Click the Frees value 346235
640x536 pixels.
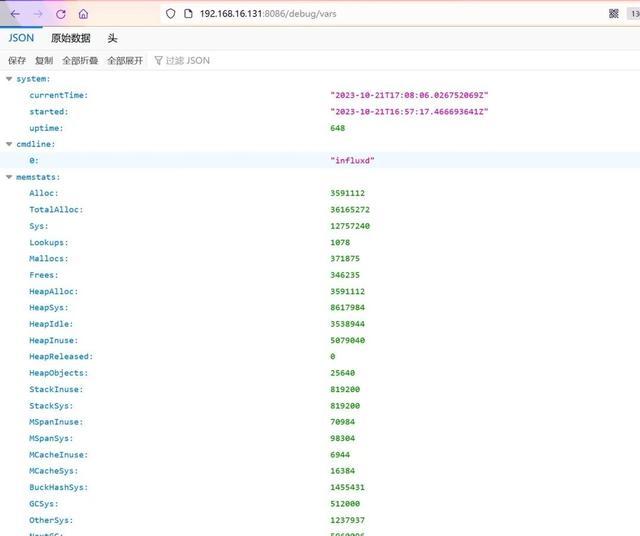(x=345, y=275)
